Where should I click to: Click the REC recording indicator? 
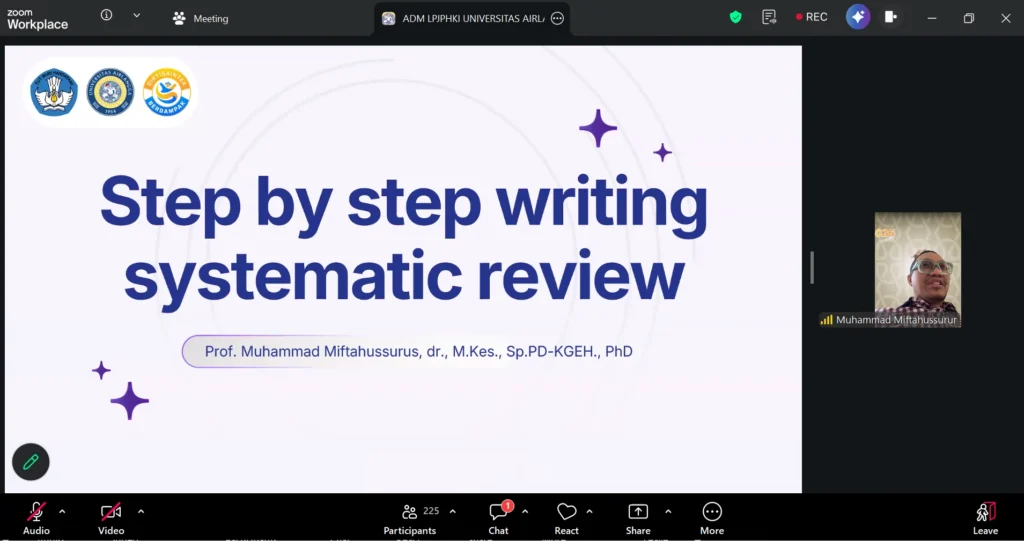[x=812, y=18]
